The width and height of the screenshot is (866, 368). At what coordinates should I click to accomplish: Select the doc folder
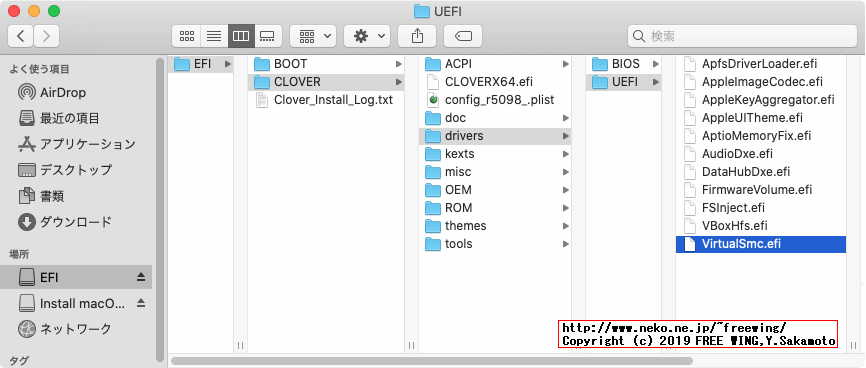(x=495, y=118)
